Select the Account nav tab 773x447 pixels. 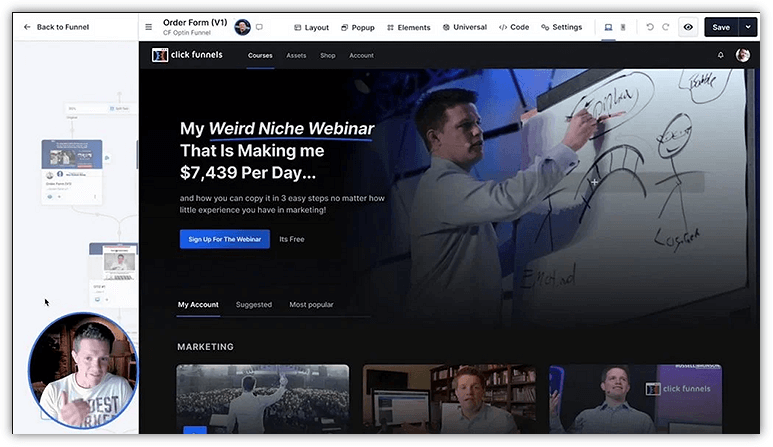coord(361,56)
